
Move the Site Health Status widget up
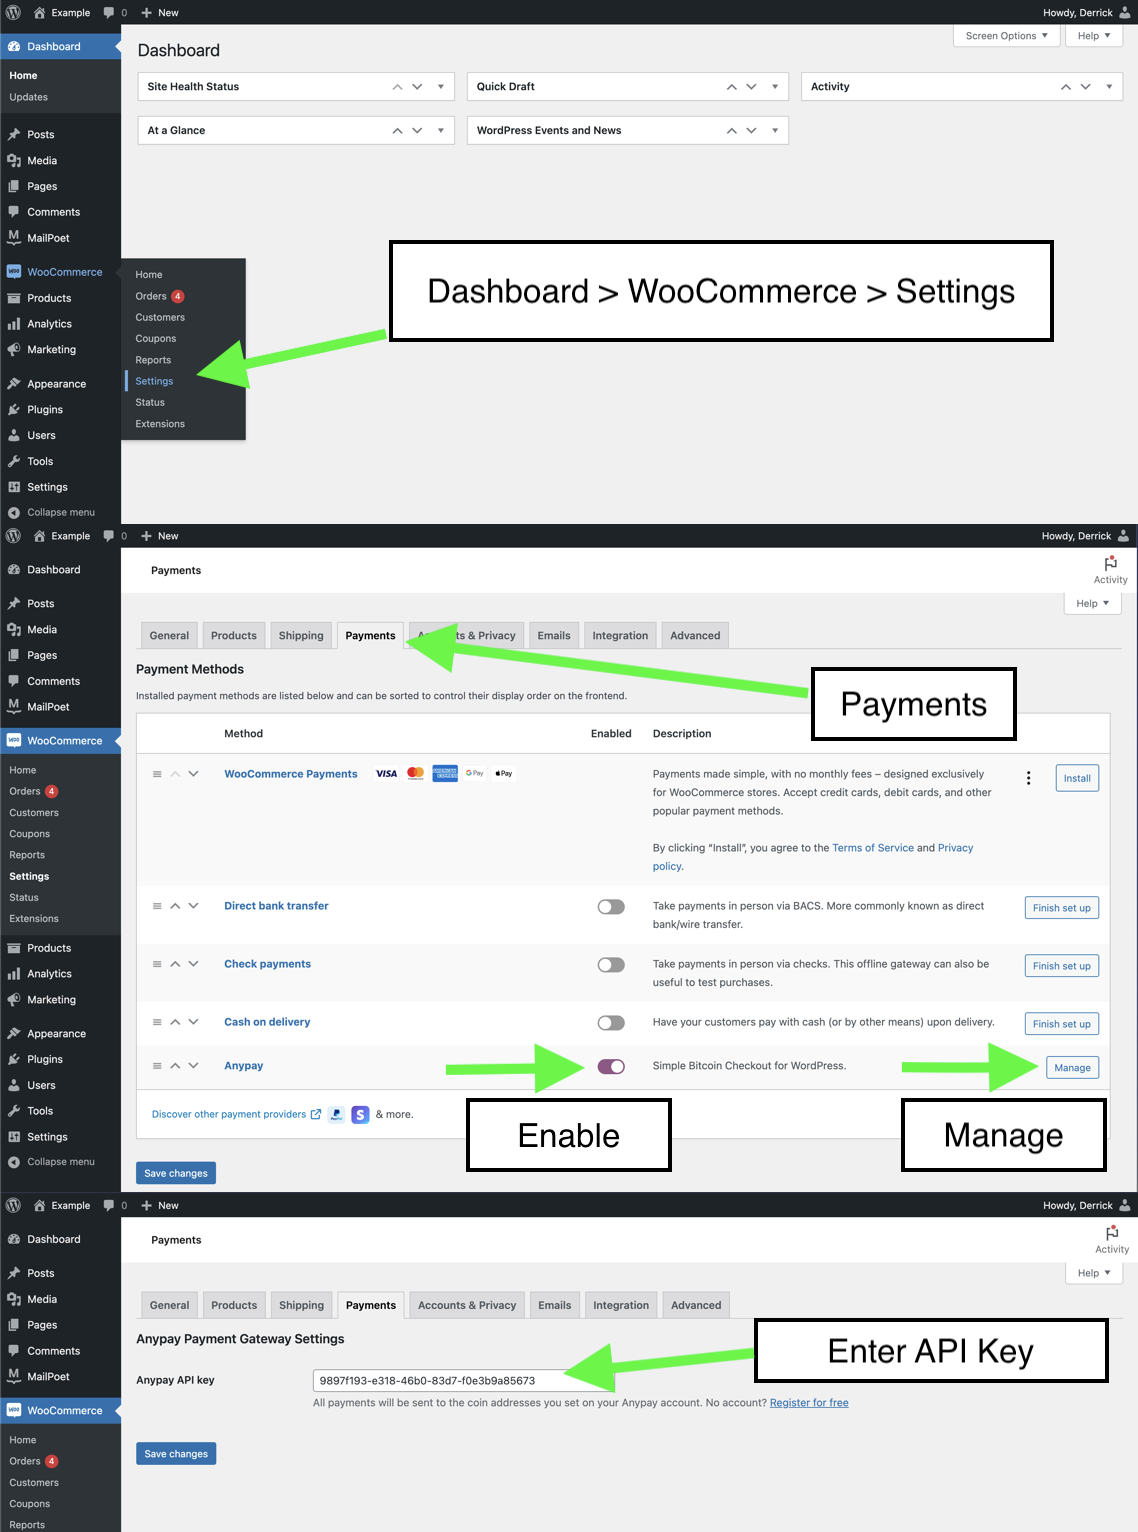397,87
